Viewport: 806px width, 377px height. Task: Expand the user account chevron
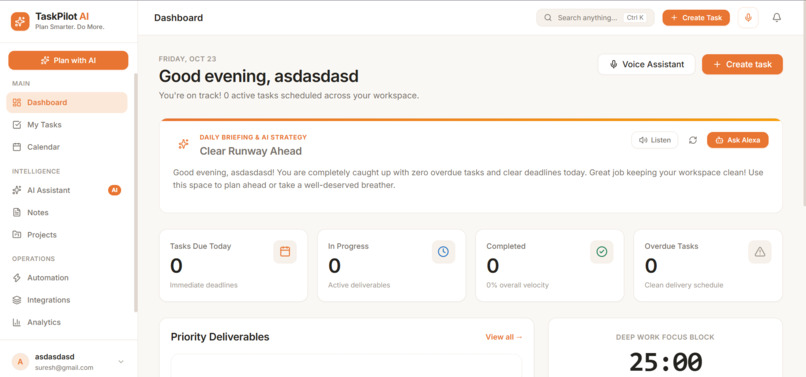(x=121, y=362)
